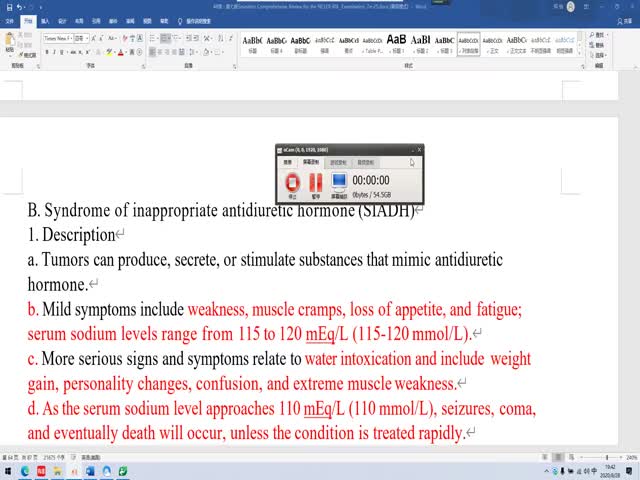Screen dimensions: 640x480
Task: Toggle Bold formatting
Action: pos(47,53)
